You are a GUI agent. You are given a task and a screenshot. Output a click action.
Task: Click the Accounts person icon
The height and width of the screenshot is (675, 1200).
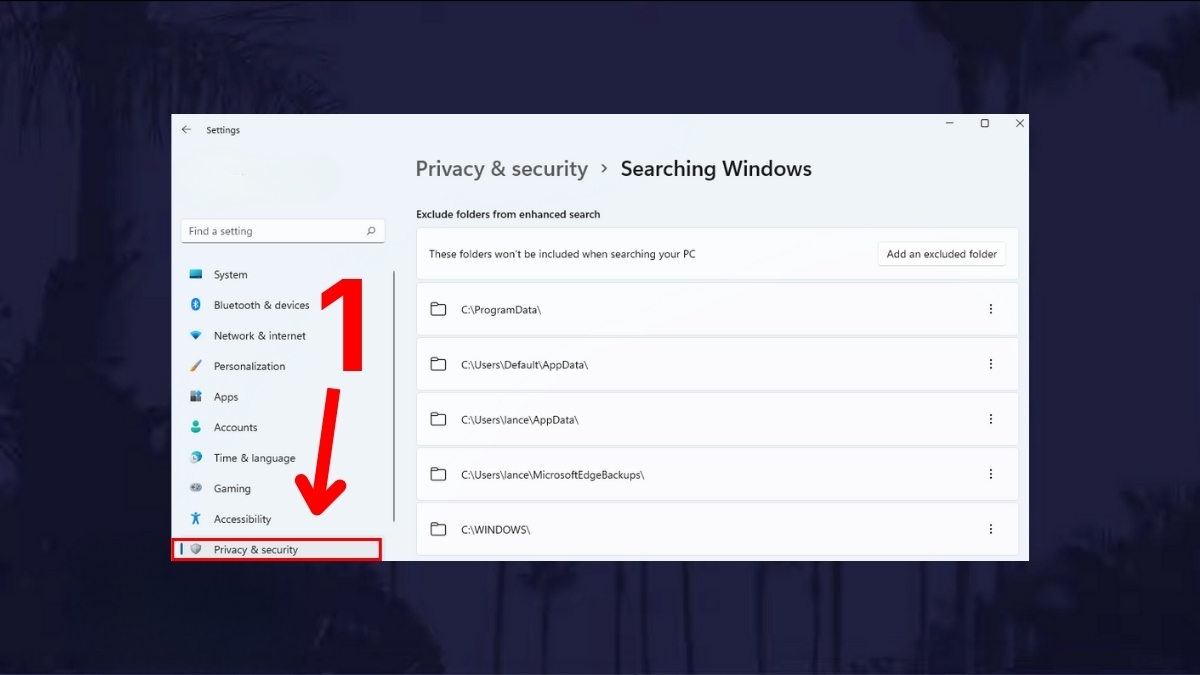196,427
